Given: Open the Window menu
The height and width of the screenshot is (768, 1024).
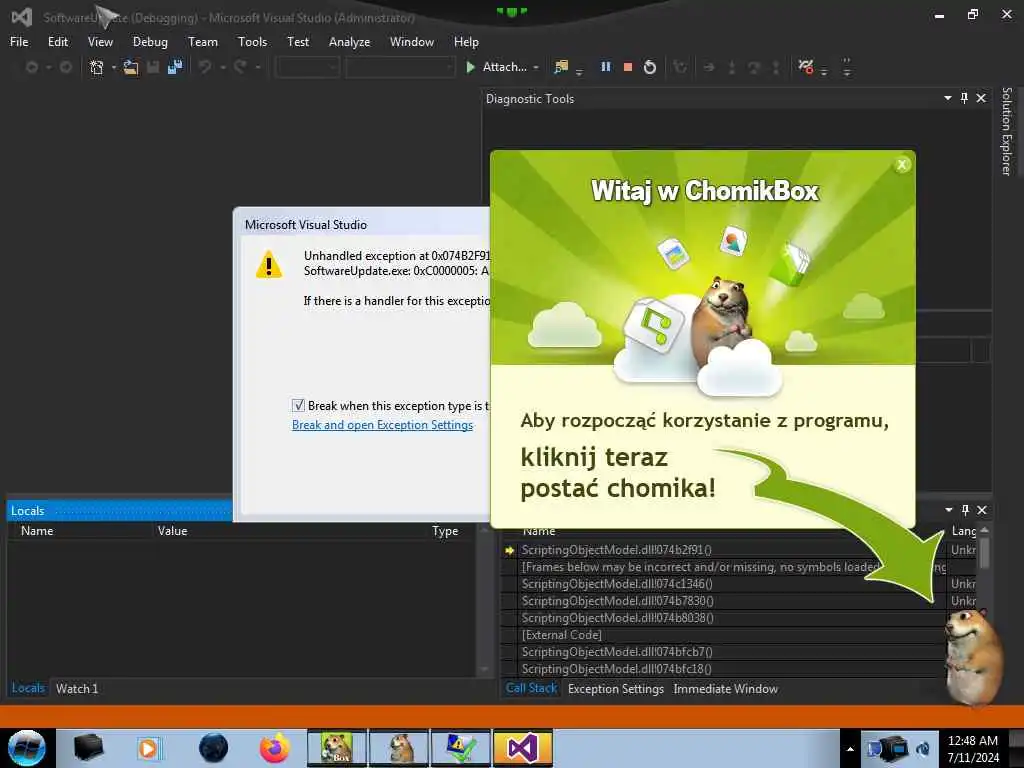Looking at the screenshot, I should coord(411,42).
